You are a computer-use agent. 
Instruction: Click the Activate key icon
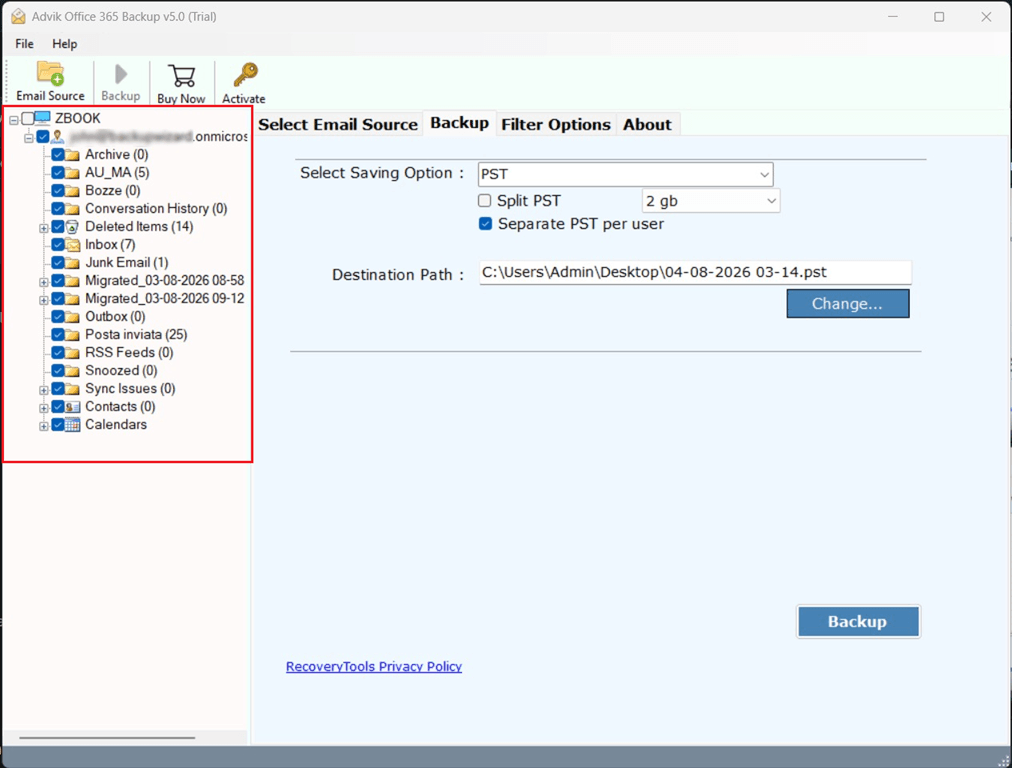click(x=245, y=75)
